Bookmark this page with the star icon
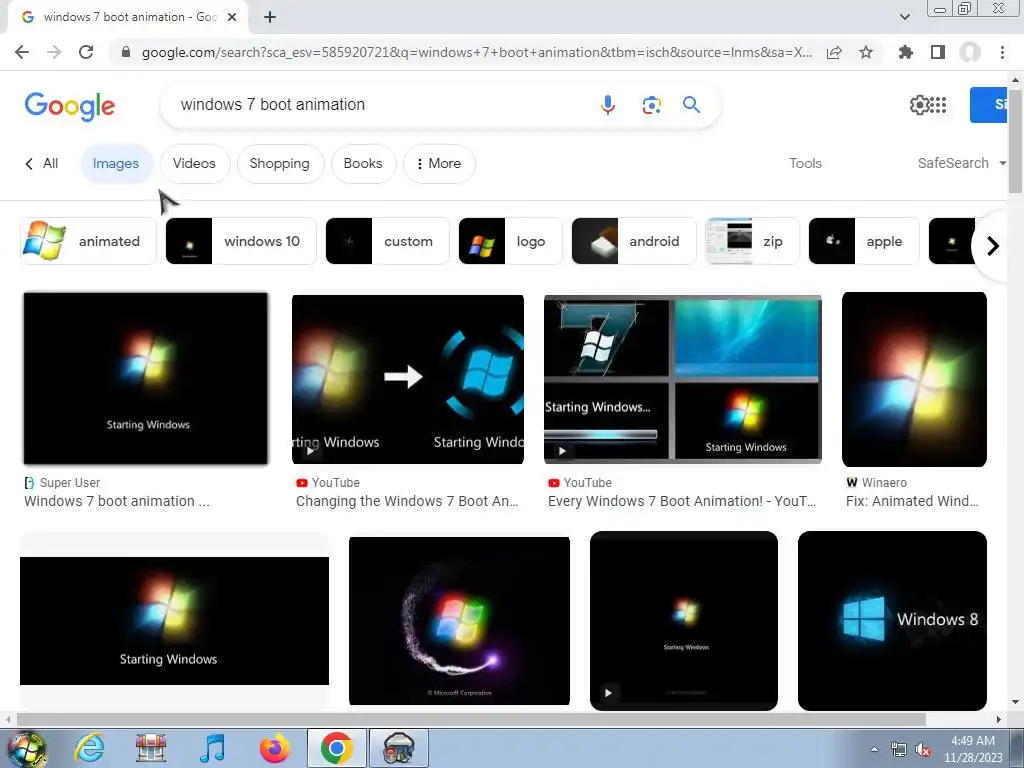Image resolution: width=1024 pixels, height=768 pixels. tap(866, 52)
